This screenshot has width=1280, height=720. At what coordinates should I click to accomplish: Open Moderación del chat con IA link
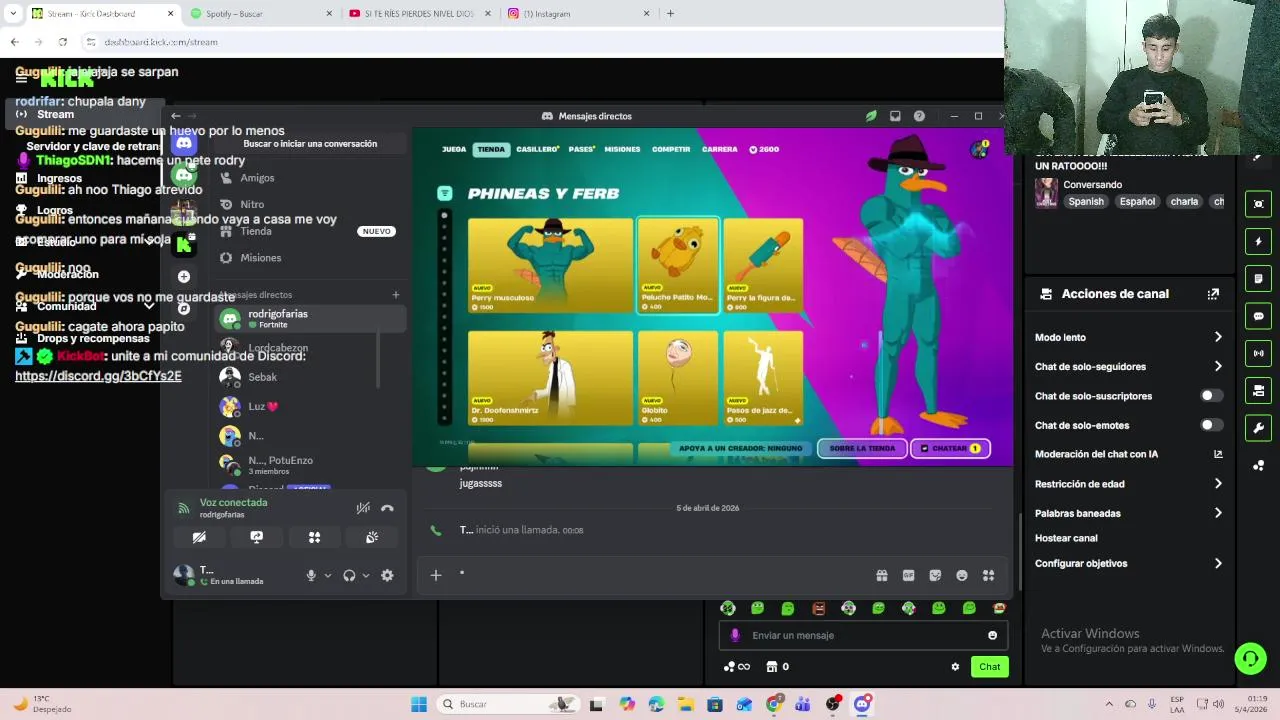(1128, 454)
